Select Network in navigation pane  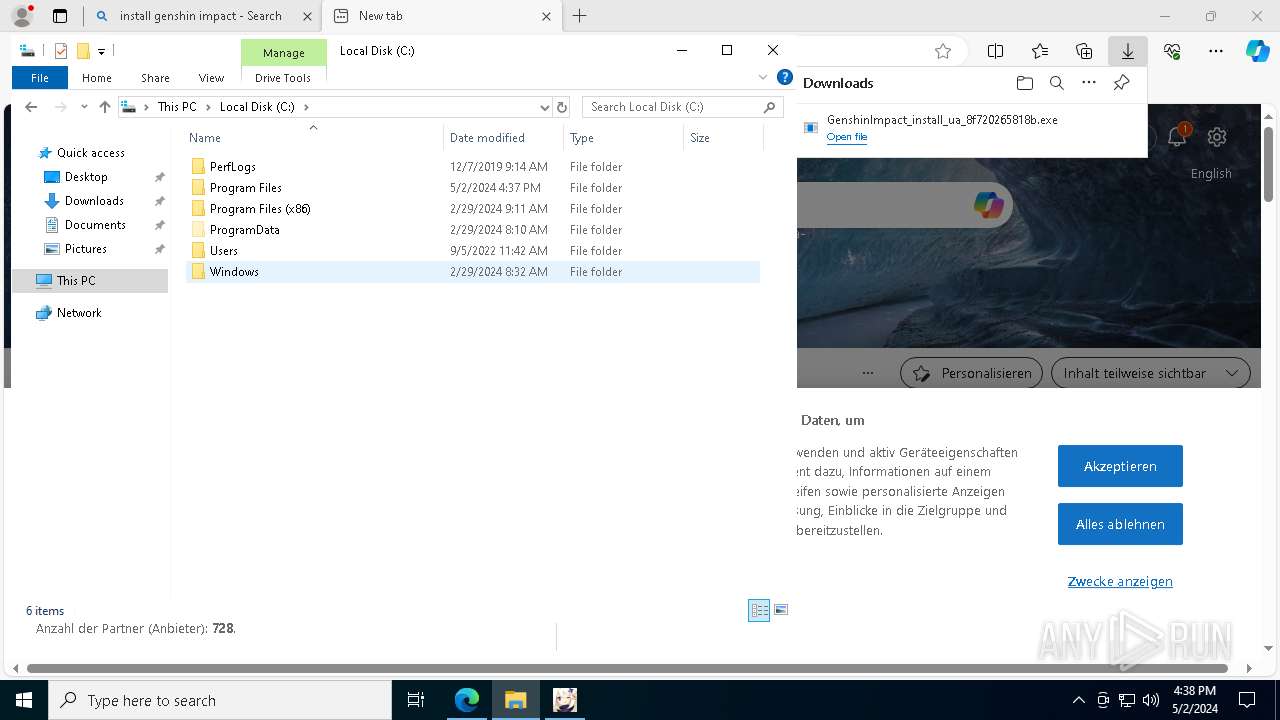click(x=79, y=313)
